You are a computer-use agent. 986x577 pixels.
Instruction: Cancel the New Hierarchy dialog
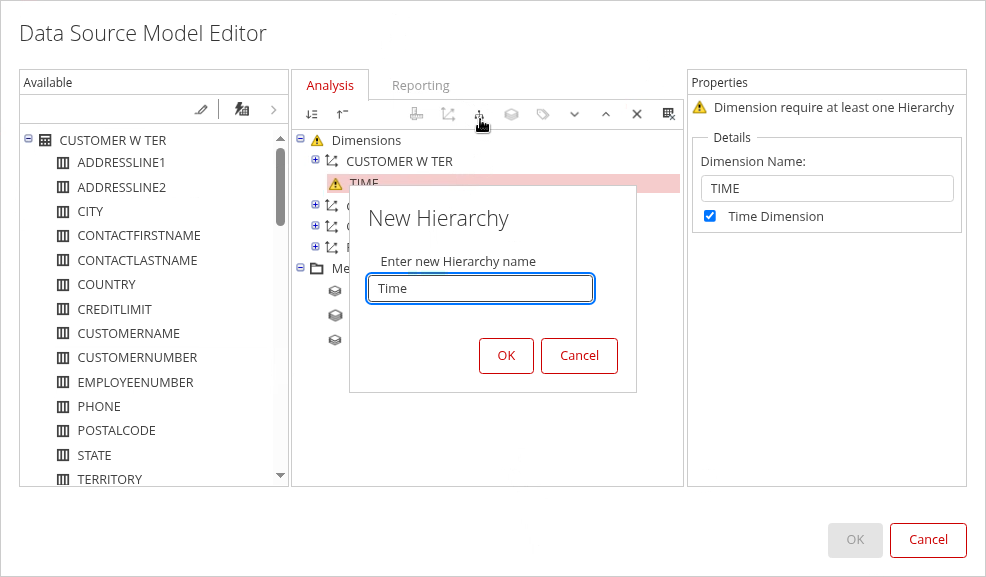[x=579, y=356]
